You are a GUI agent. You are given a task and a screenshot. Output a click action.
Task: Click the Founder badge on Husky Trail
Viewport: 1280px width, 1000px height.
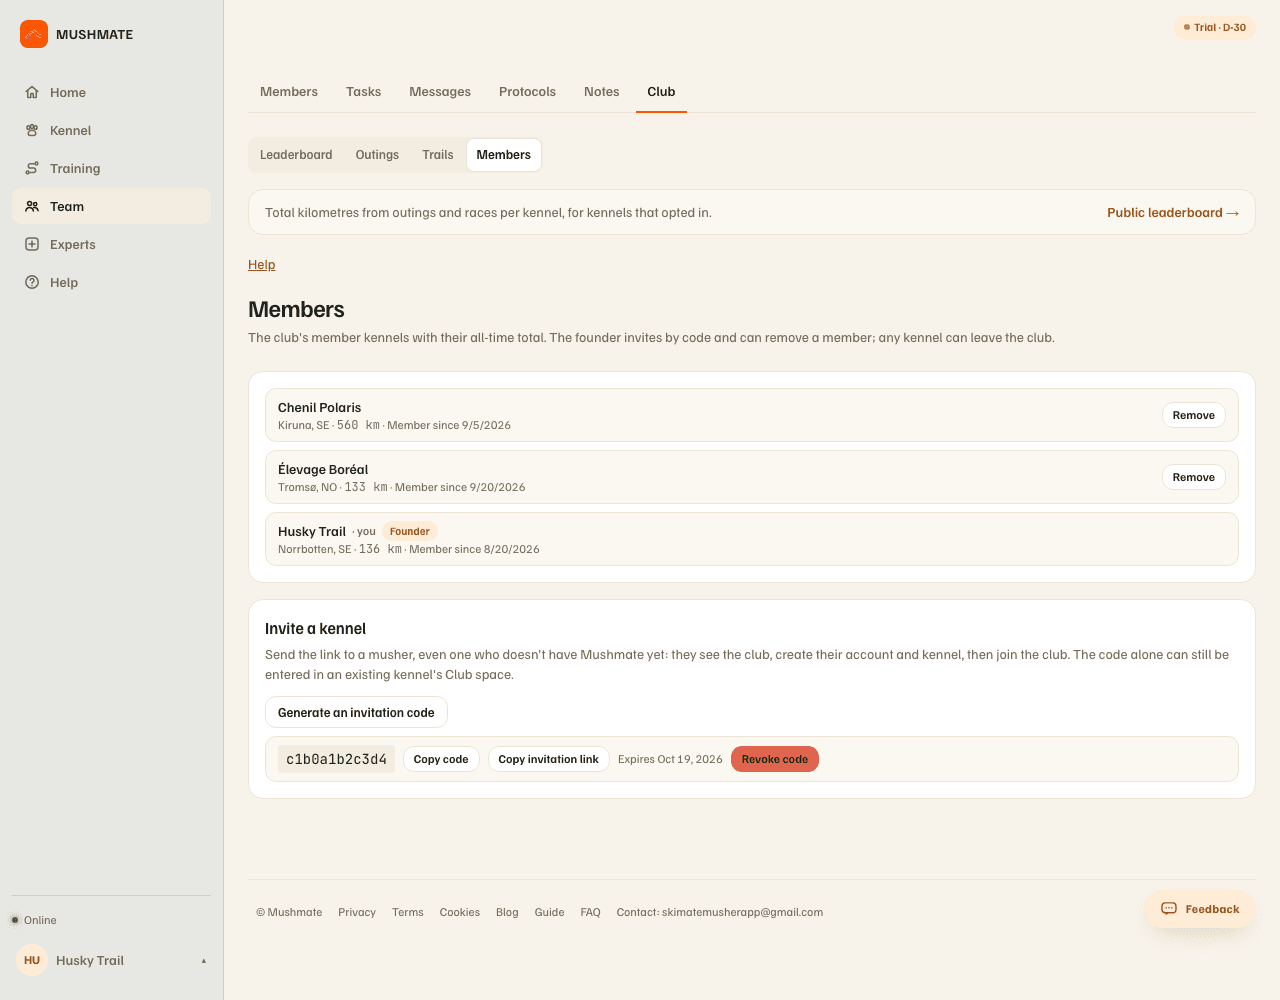click(410, 531)
